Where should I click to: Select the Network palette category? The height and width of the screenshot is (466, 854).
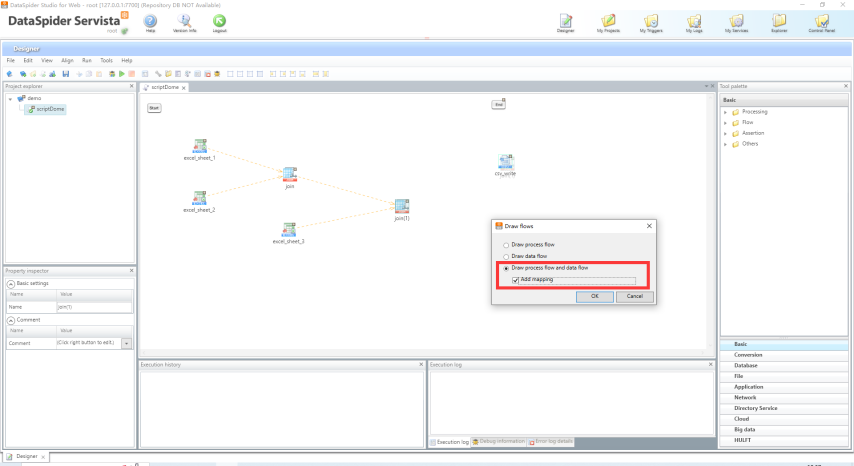point(784,398)
